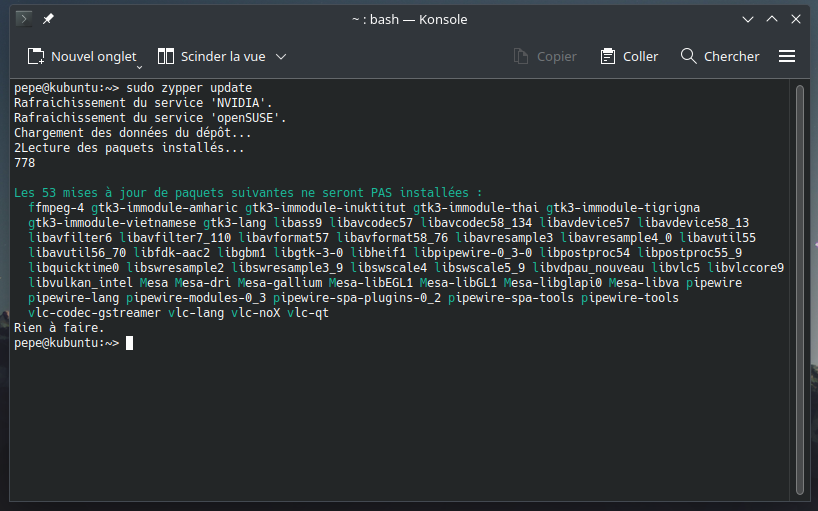Click package 'libvlccore9'
The width and height of the screenshot is (818, 511).
(745, 268)
